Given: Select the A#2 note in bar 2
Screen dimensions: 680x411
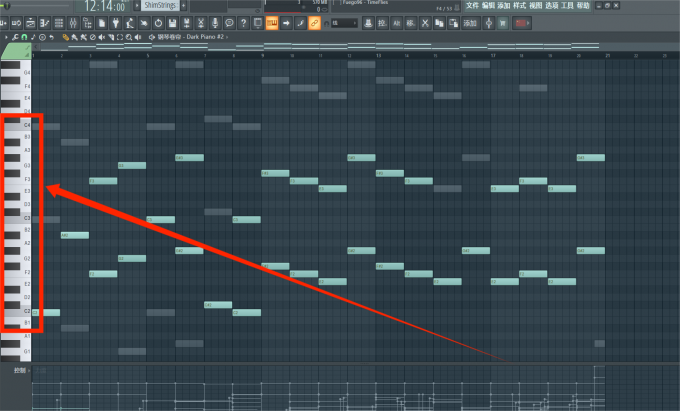Looking at the screenshot, I should [x=75, y=235].
